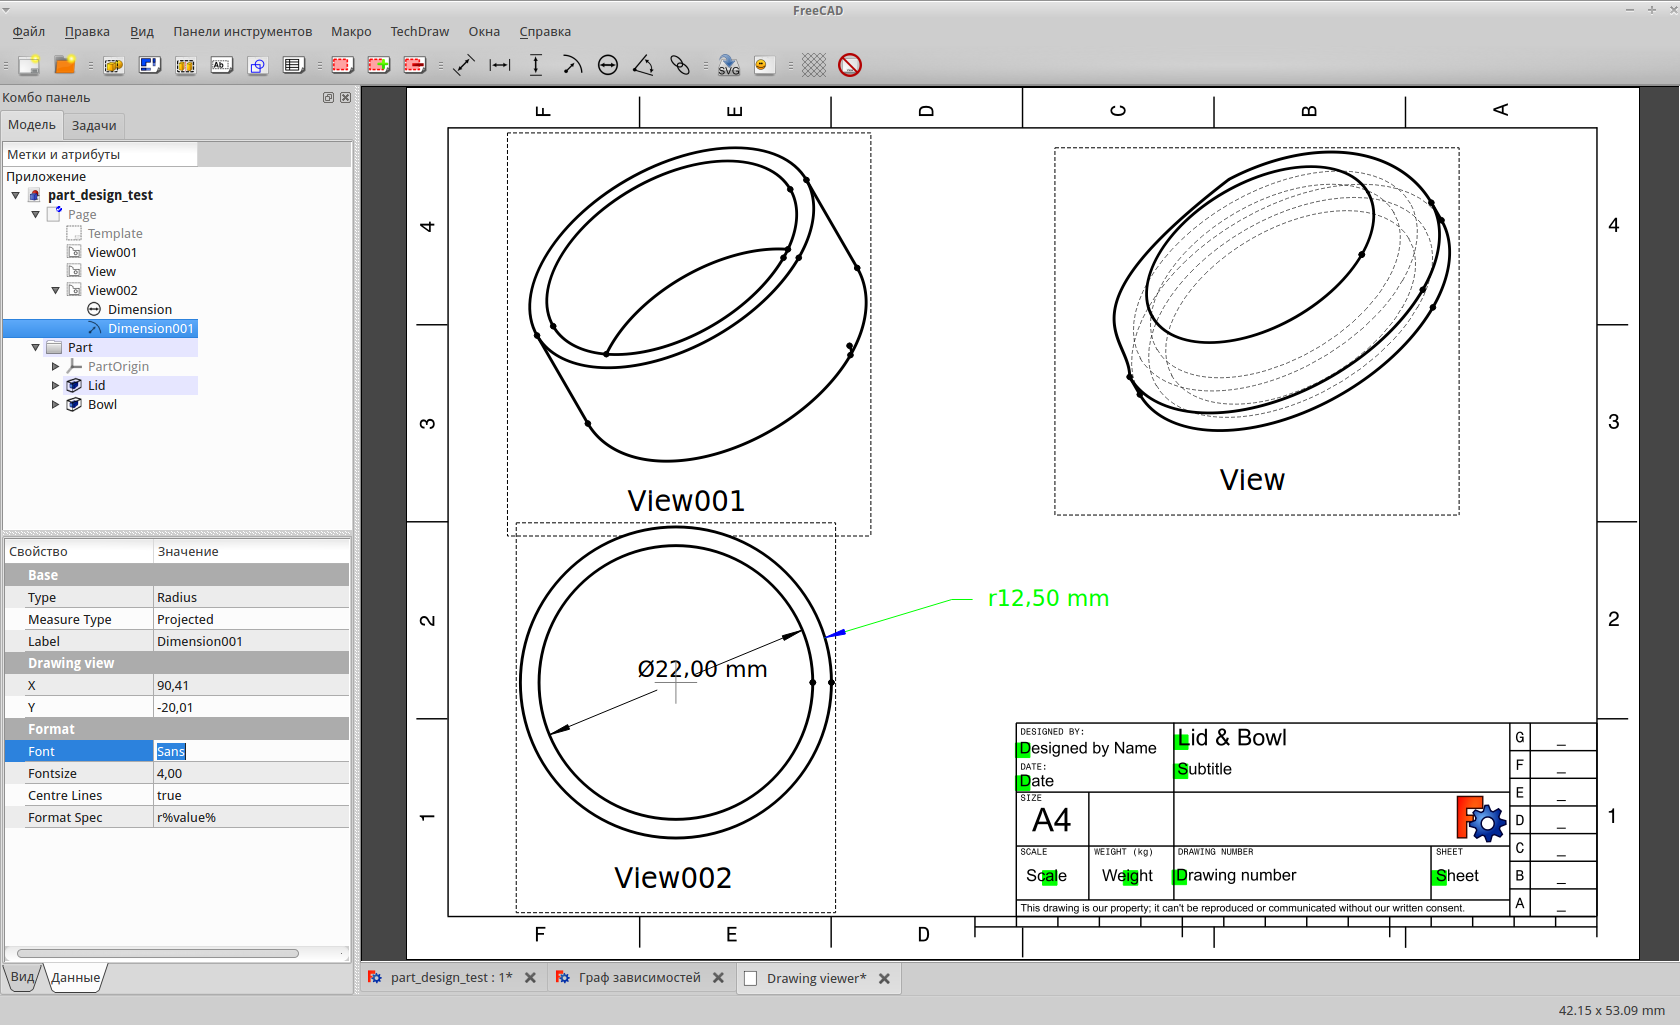Image resolution: width=1680 pixels, height=1025 pixels.
Task: Select the Radius dimension tool
Action: 572,64
